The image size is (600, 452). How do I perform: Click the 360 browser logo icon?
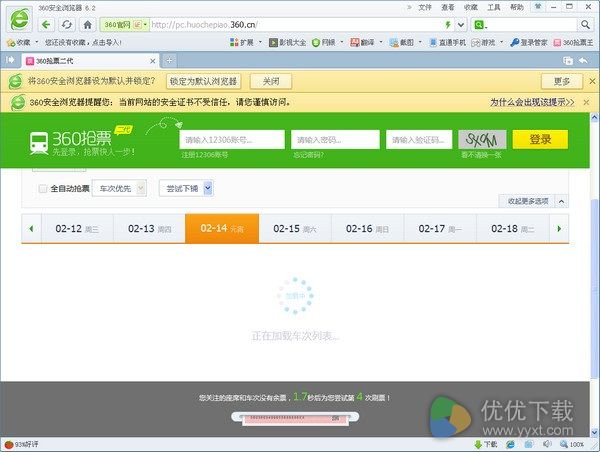click(19, 19)
